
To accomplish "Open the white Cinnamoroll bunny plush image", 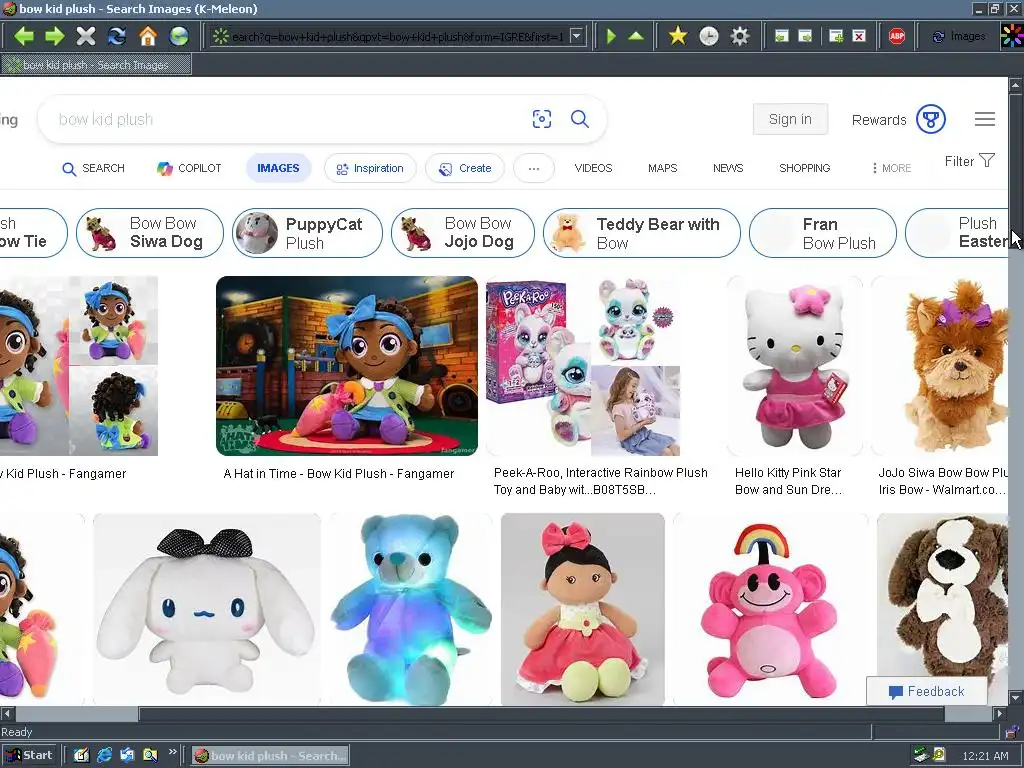I will click(x=207, y=609).
